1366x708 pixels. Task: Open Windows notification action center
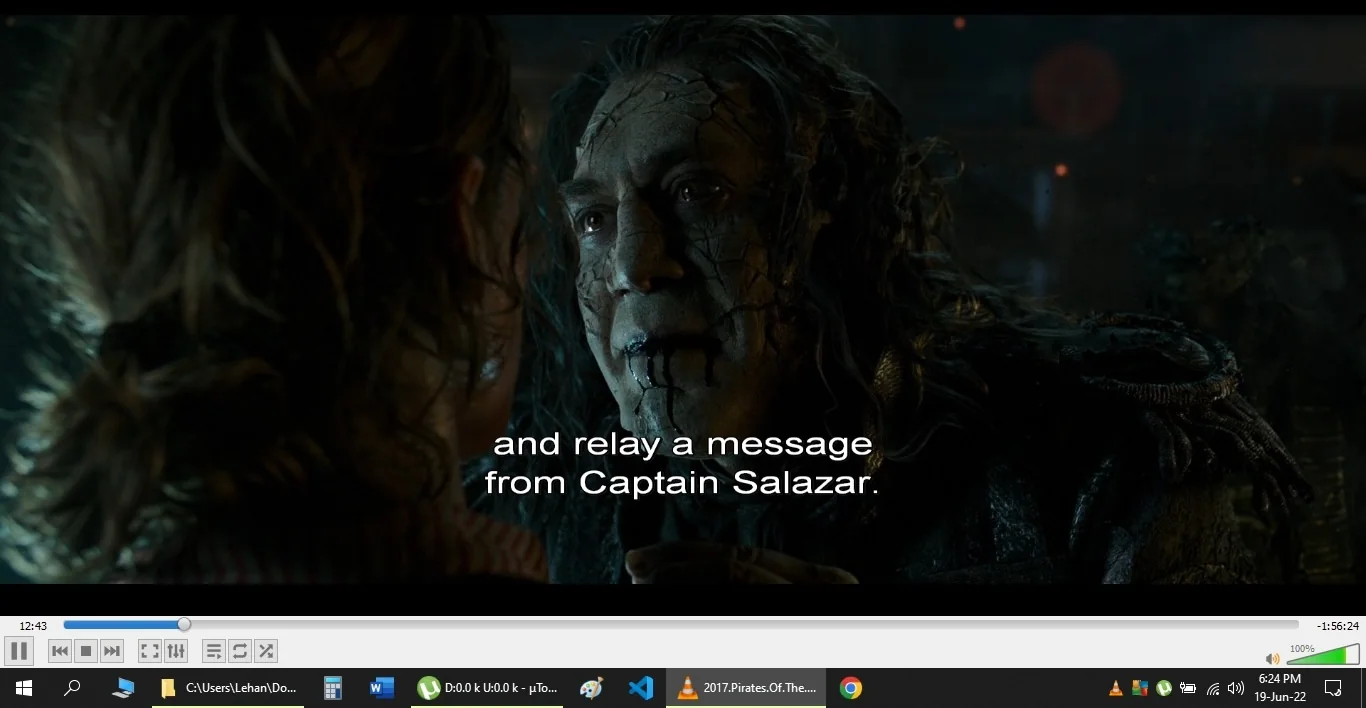click(1333, 688)
